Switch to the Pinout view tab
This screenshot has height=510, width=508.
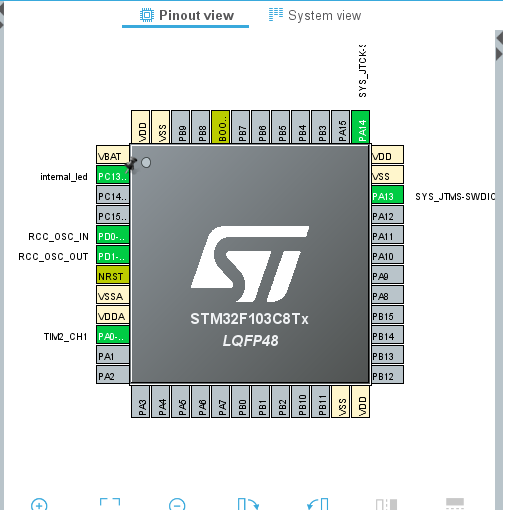[x=186, y=15]
